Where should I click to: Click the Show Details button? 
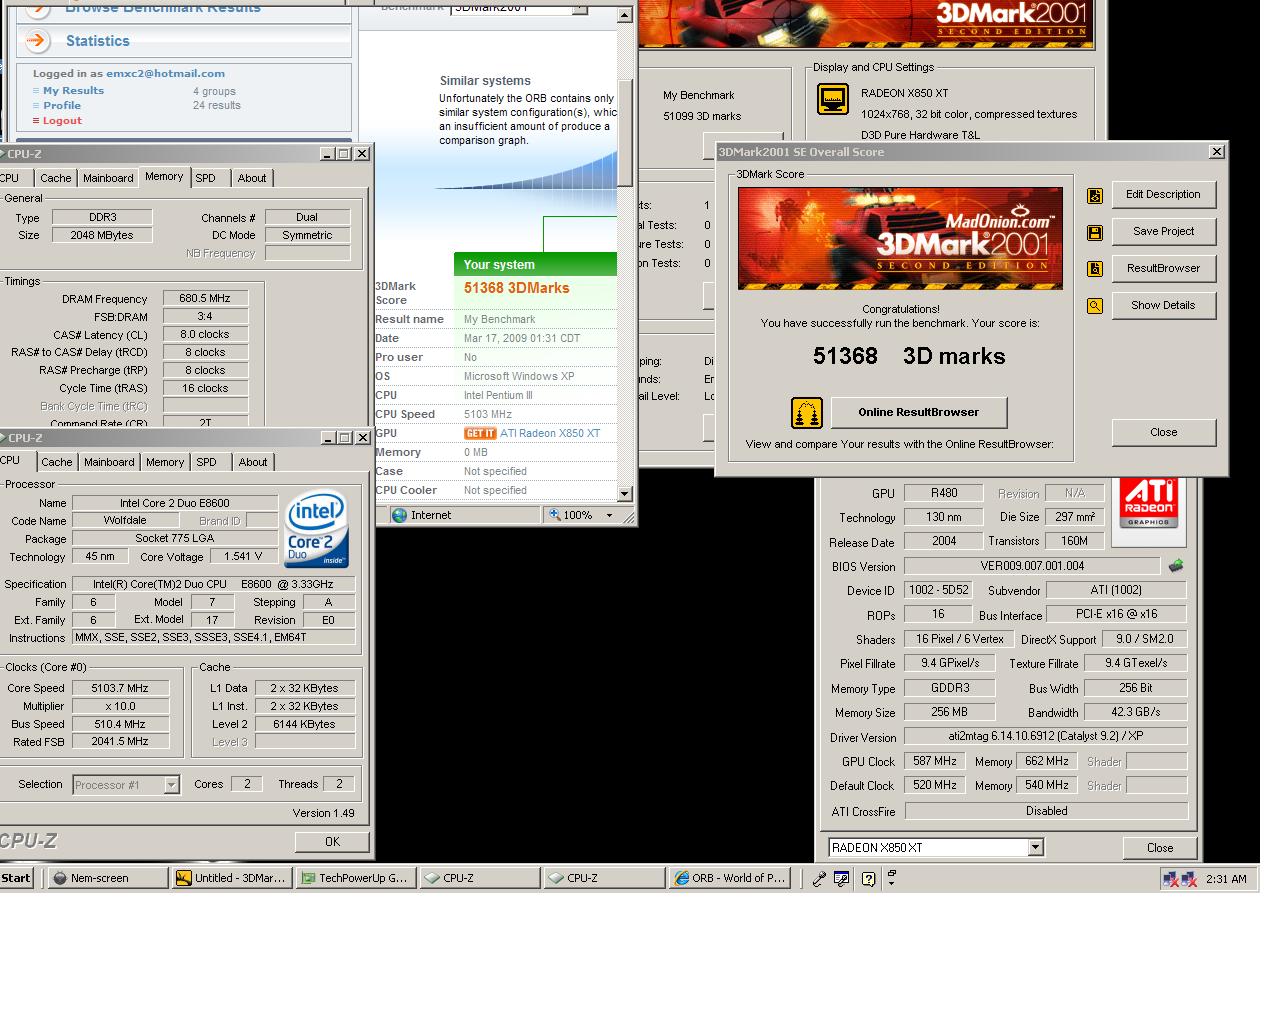pyautogui.click(x=1163, y=305)
